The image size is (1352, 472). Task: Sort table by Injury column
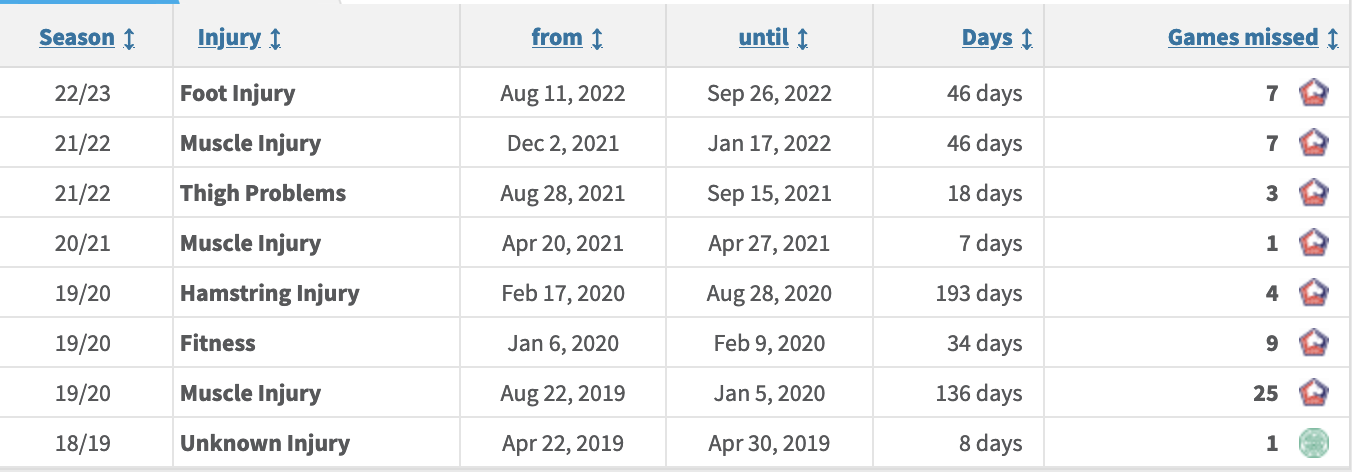(x=229, y=38)
